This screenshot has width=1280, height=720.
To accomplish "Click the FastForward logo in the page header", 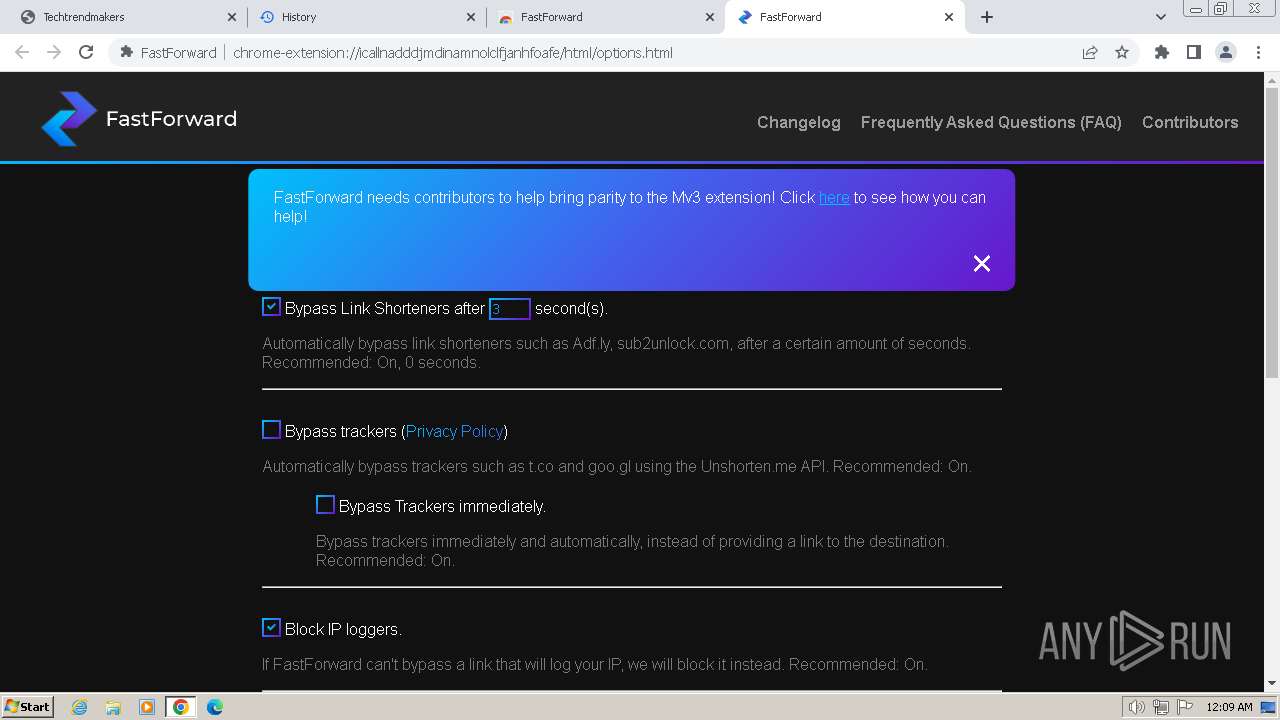I will coord(139,119).
